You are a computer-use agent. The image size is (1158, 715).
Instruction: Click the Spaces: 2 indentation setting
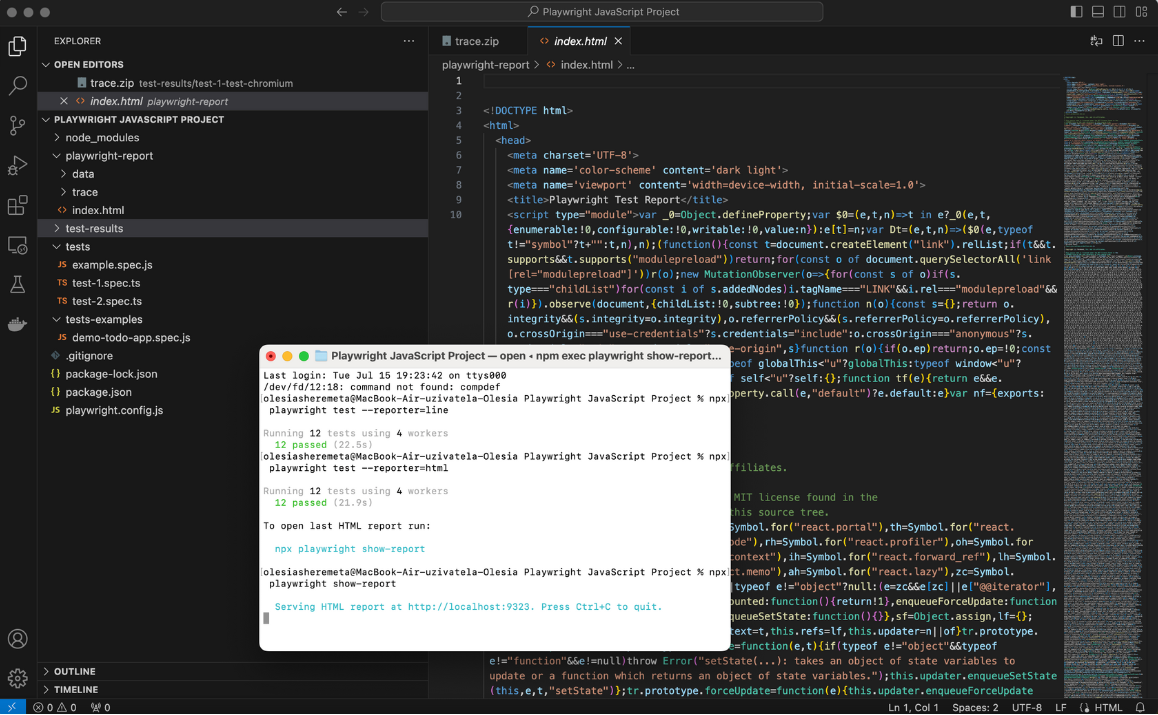pos(974,707)
